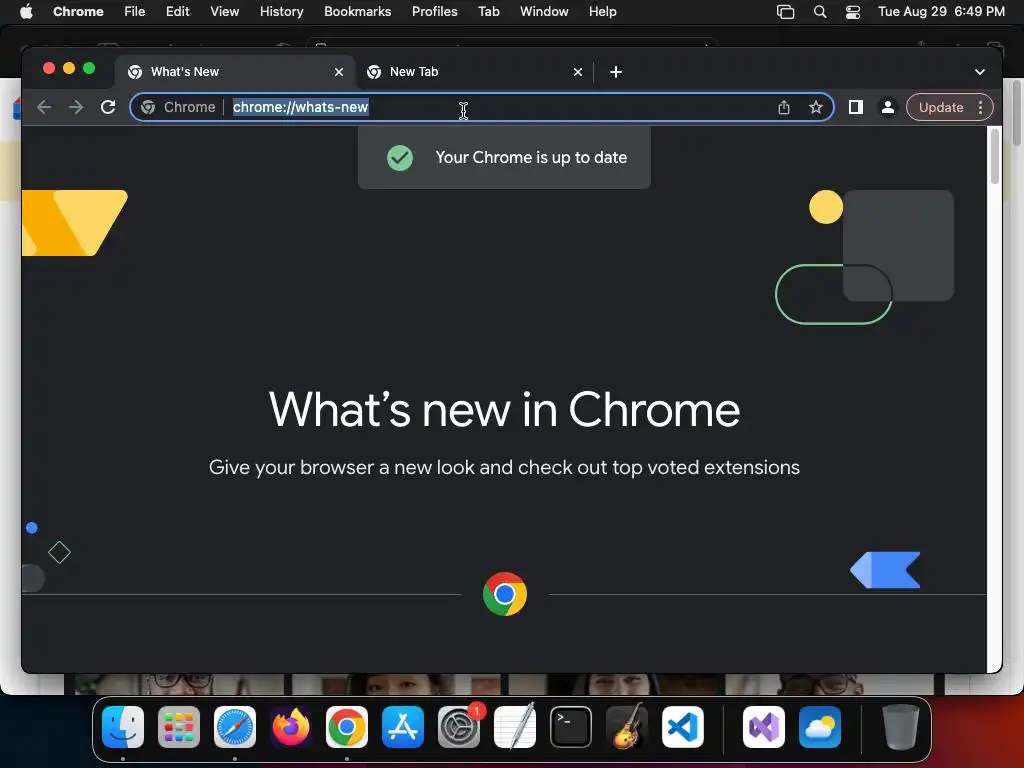The image size is (1024, 768).
Task: Go forward with the forward arrow
Action: click(76, 107)
